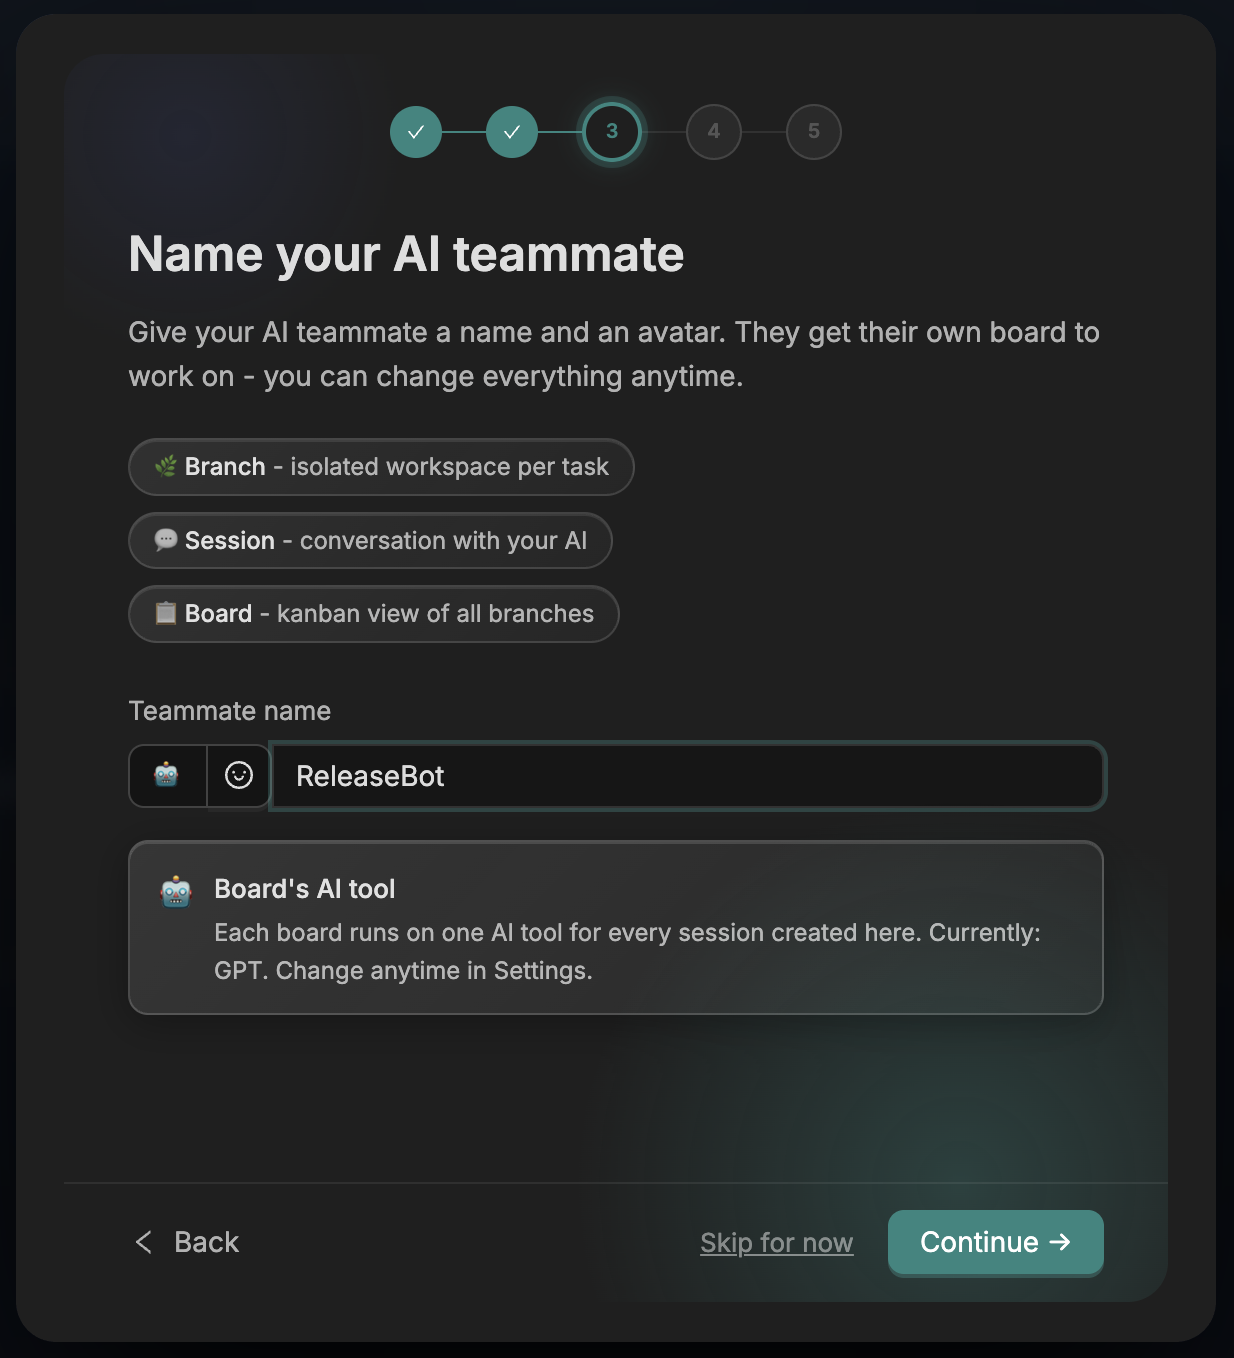Click 'Give your AI teammate a name' description
Viewport: 1234px width, 1358px height.
tap(614, 354)
